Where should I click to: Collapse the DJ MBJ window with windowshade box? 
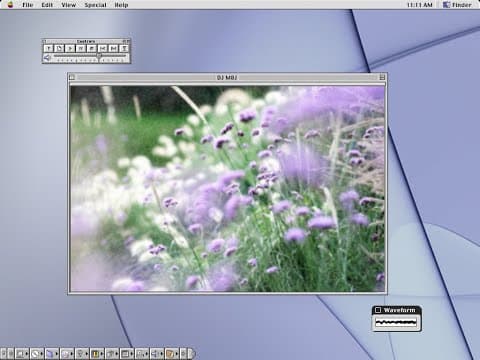pyautogui.click(x=382, y=77)
